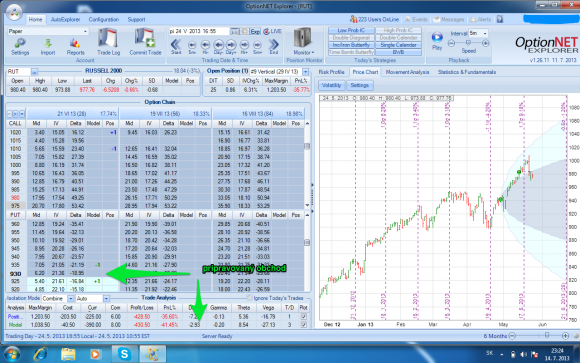Expand the Open Position #9 Vertical dropdown
Viewport: 580px width, 363px height.
[306, 71]
